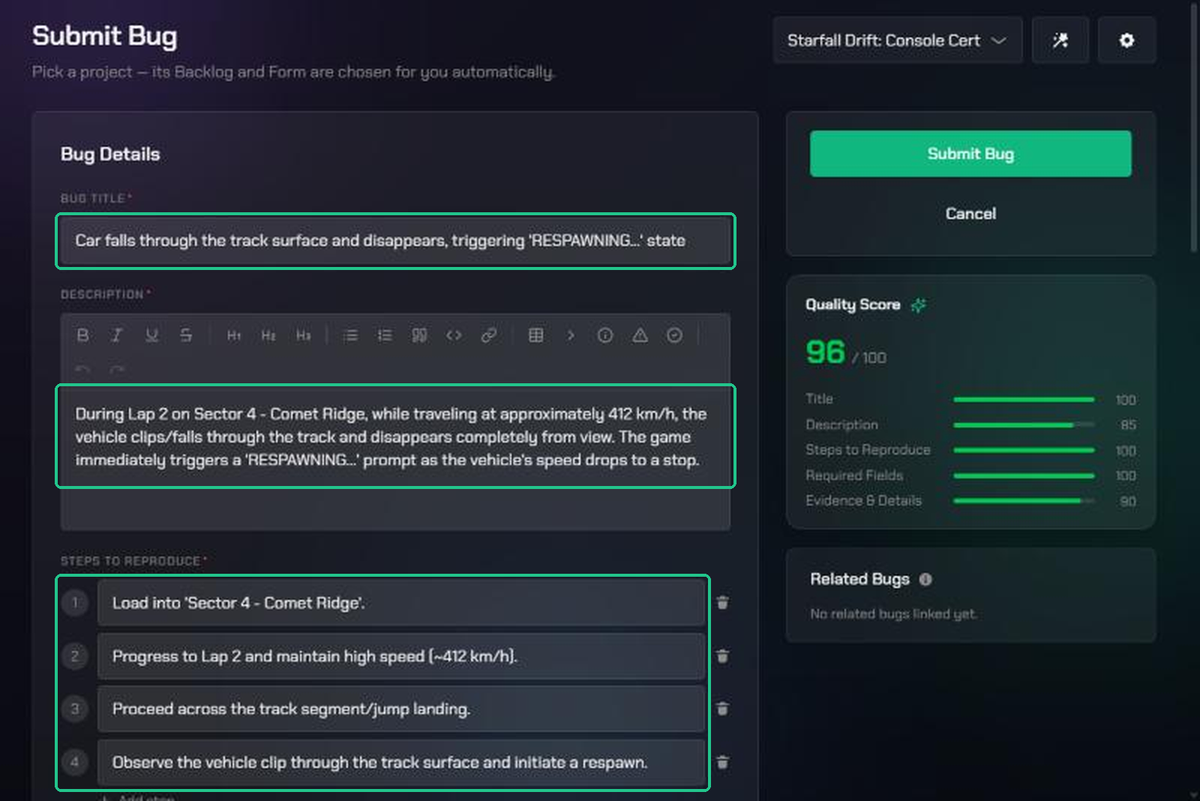This screenshot has width=1200, height=801.
Task: Click 'Pick a project' subtitle text
Action: 293,72
